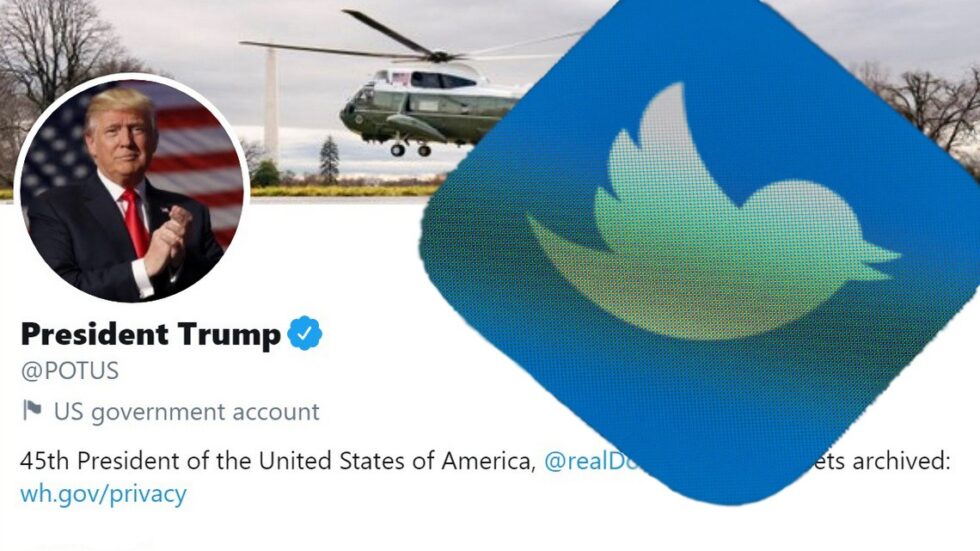Click the helicopter in the header banner
Screen dimensions: 980x551
coord(431,109)
